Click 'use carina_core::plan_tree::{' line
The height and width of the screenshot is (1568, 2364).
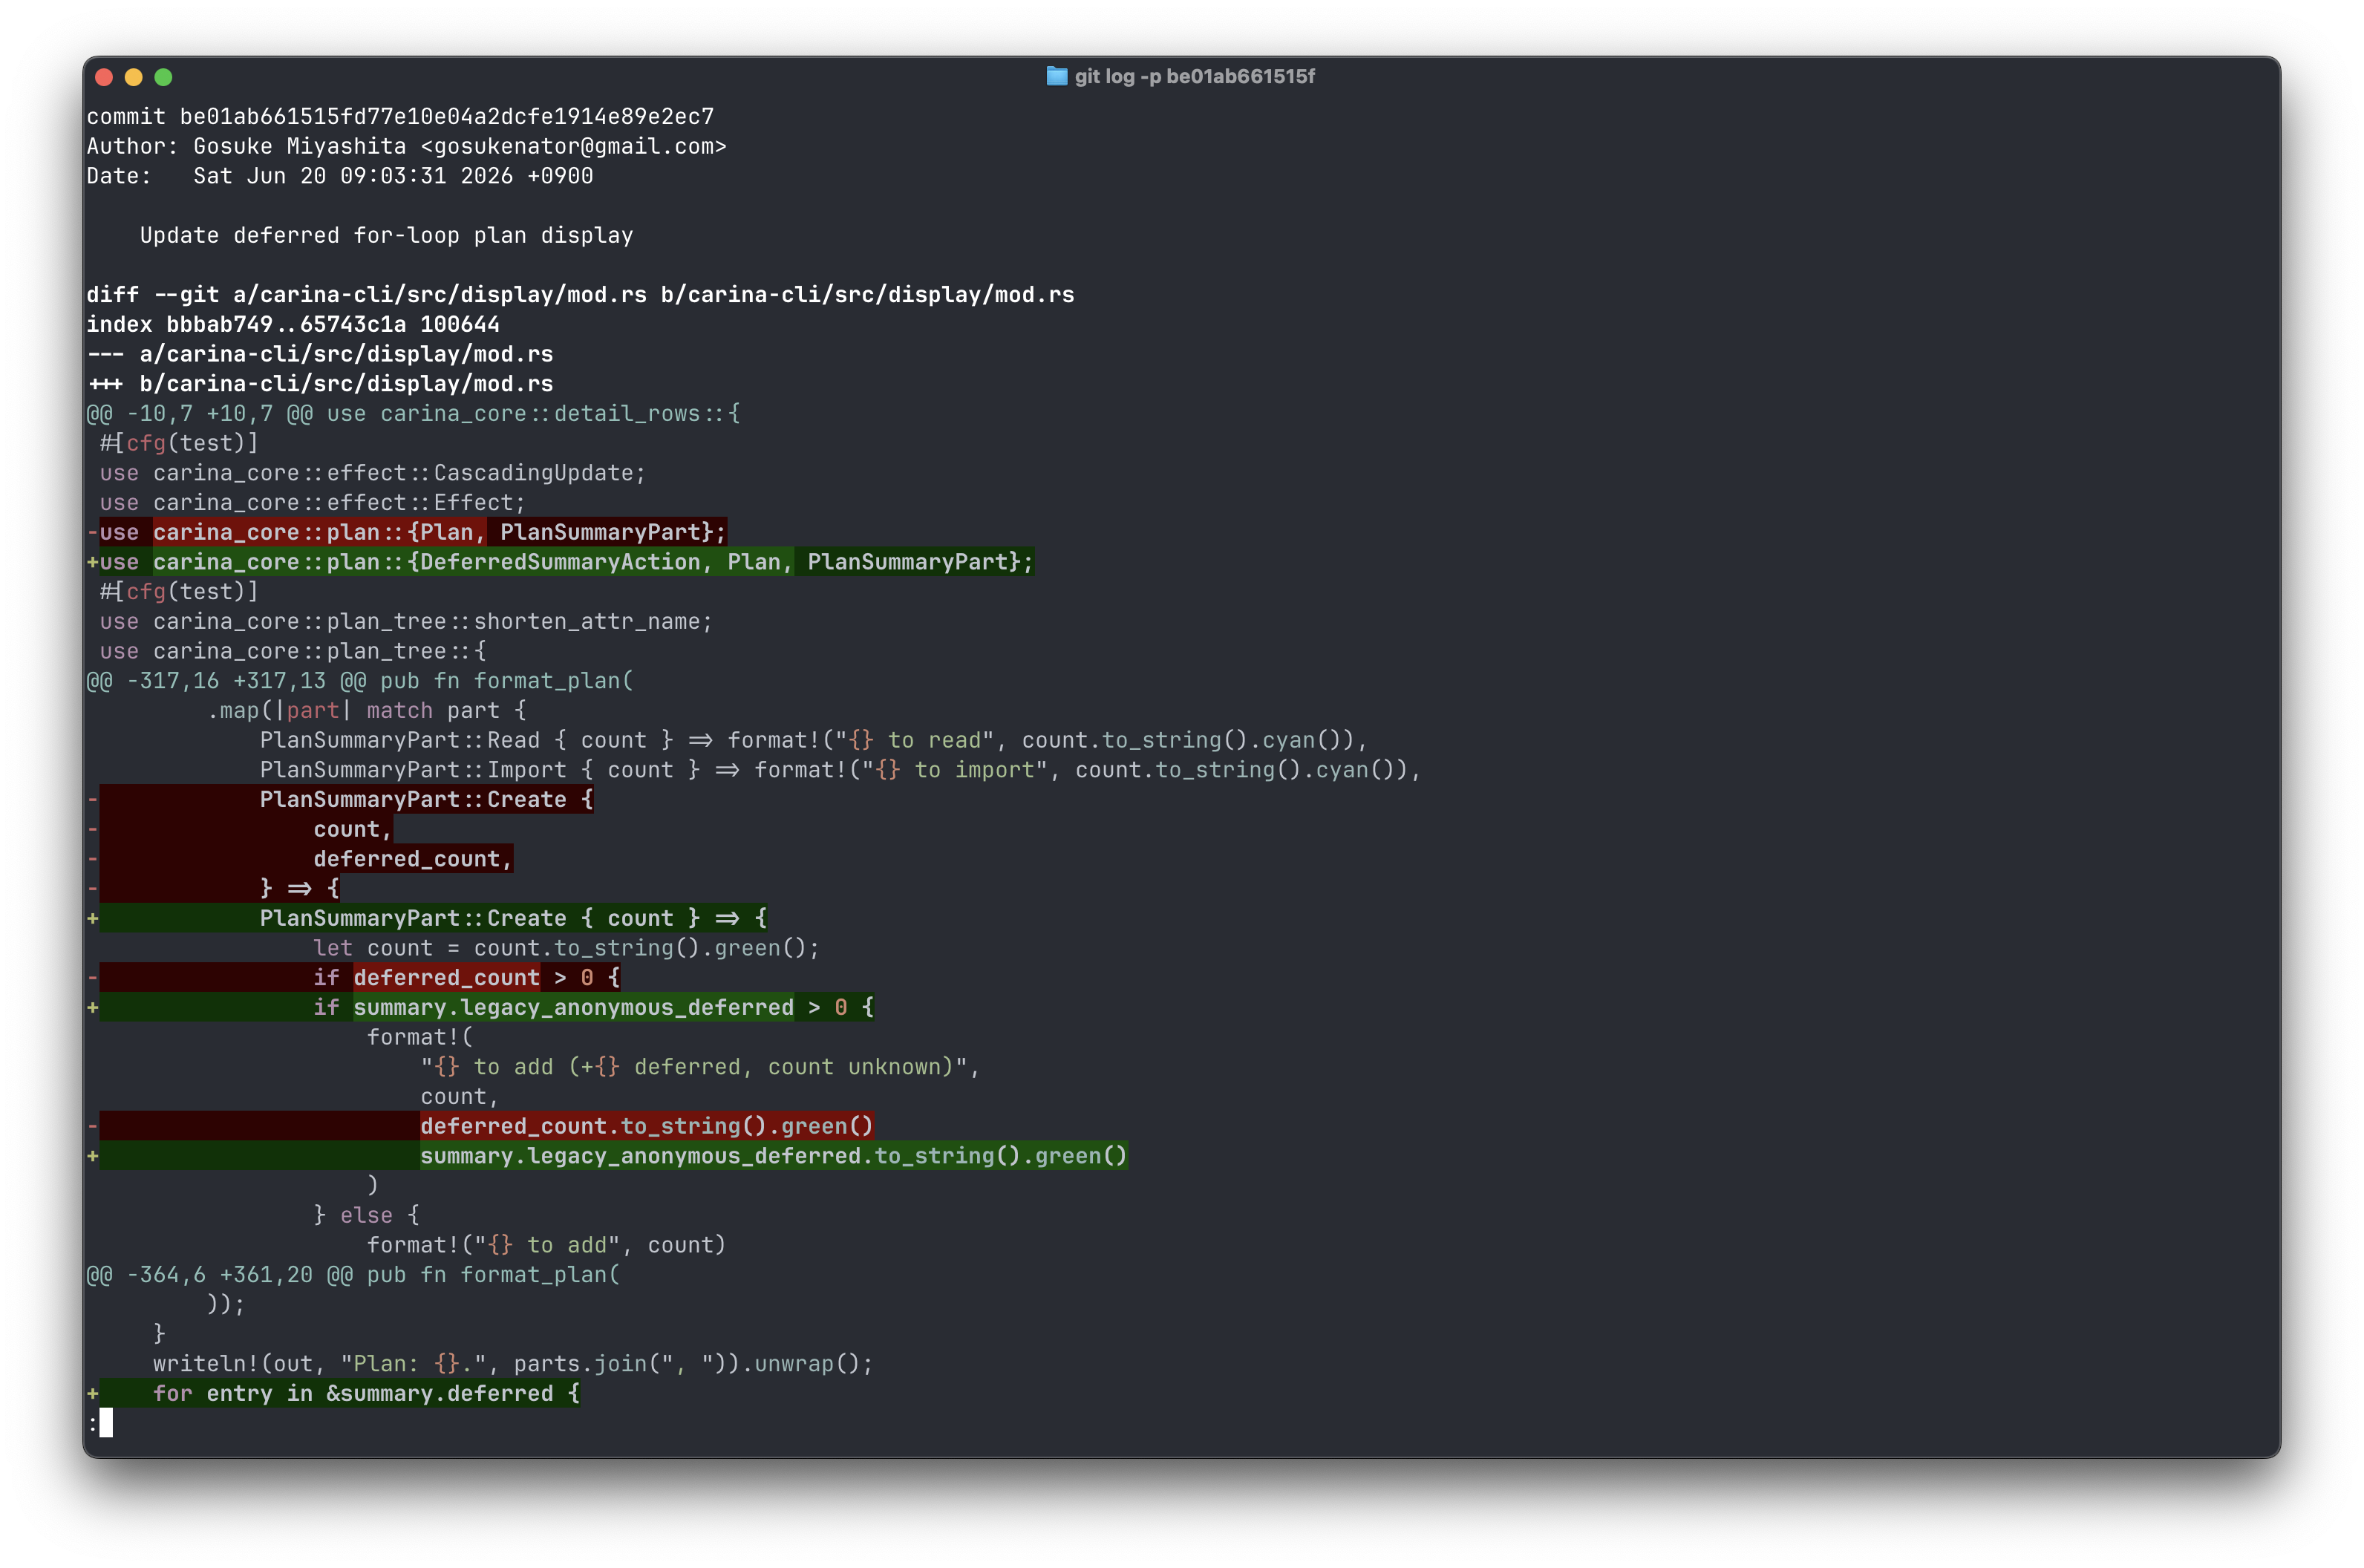(x=293, y=651)
